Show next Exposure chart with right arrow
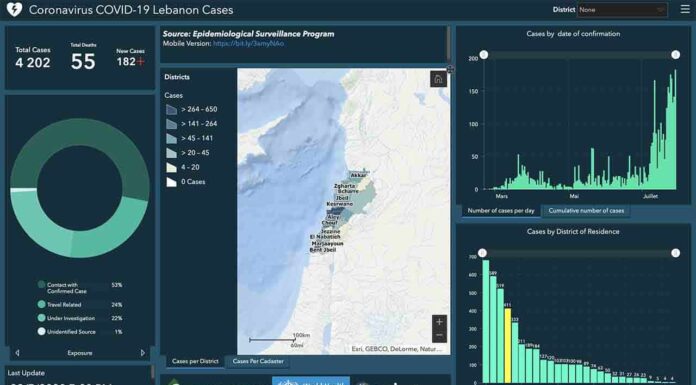This screenshot has width=696, height=385. pos(143,353)
